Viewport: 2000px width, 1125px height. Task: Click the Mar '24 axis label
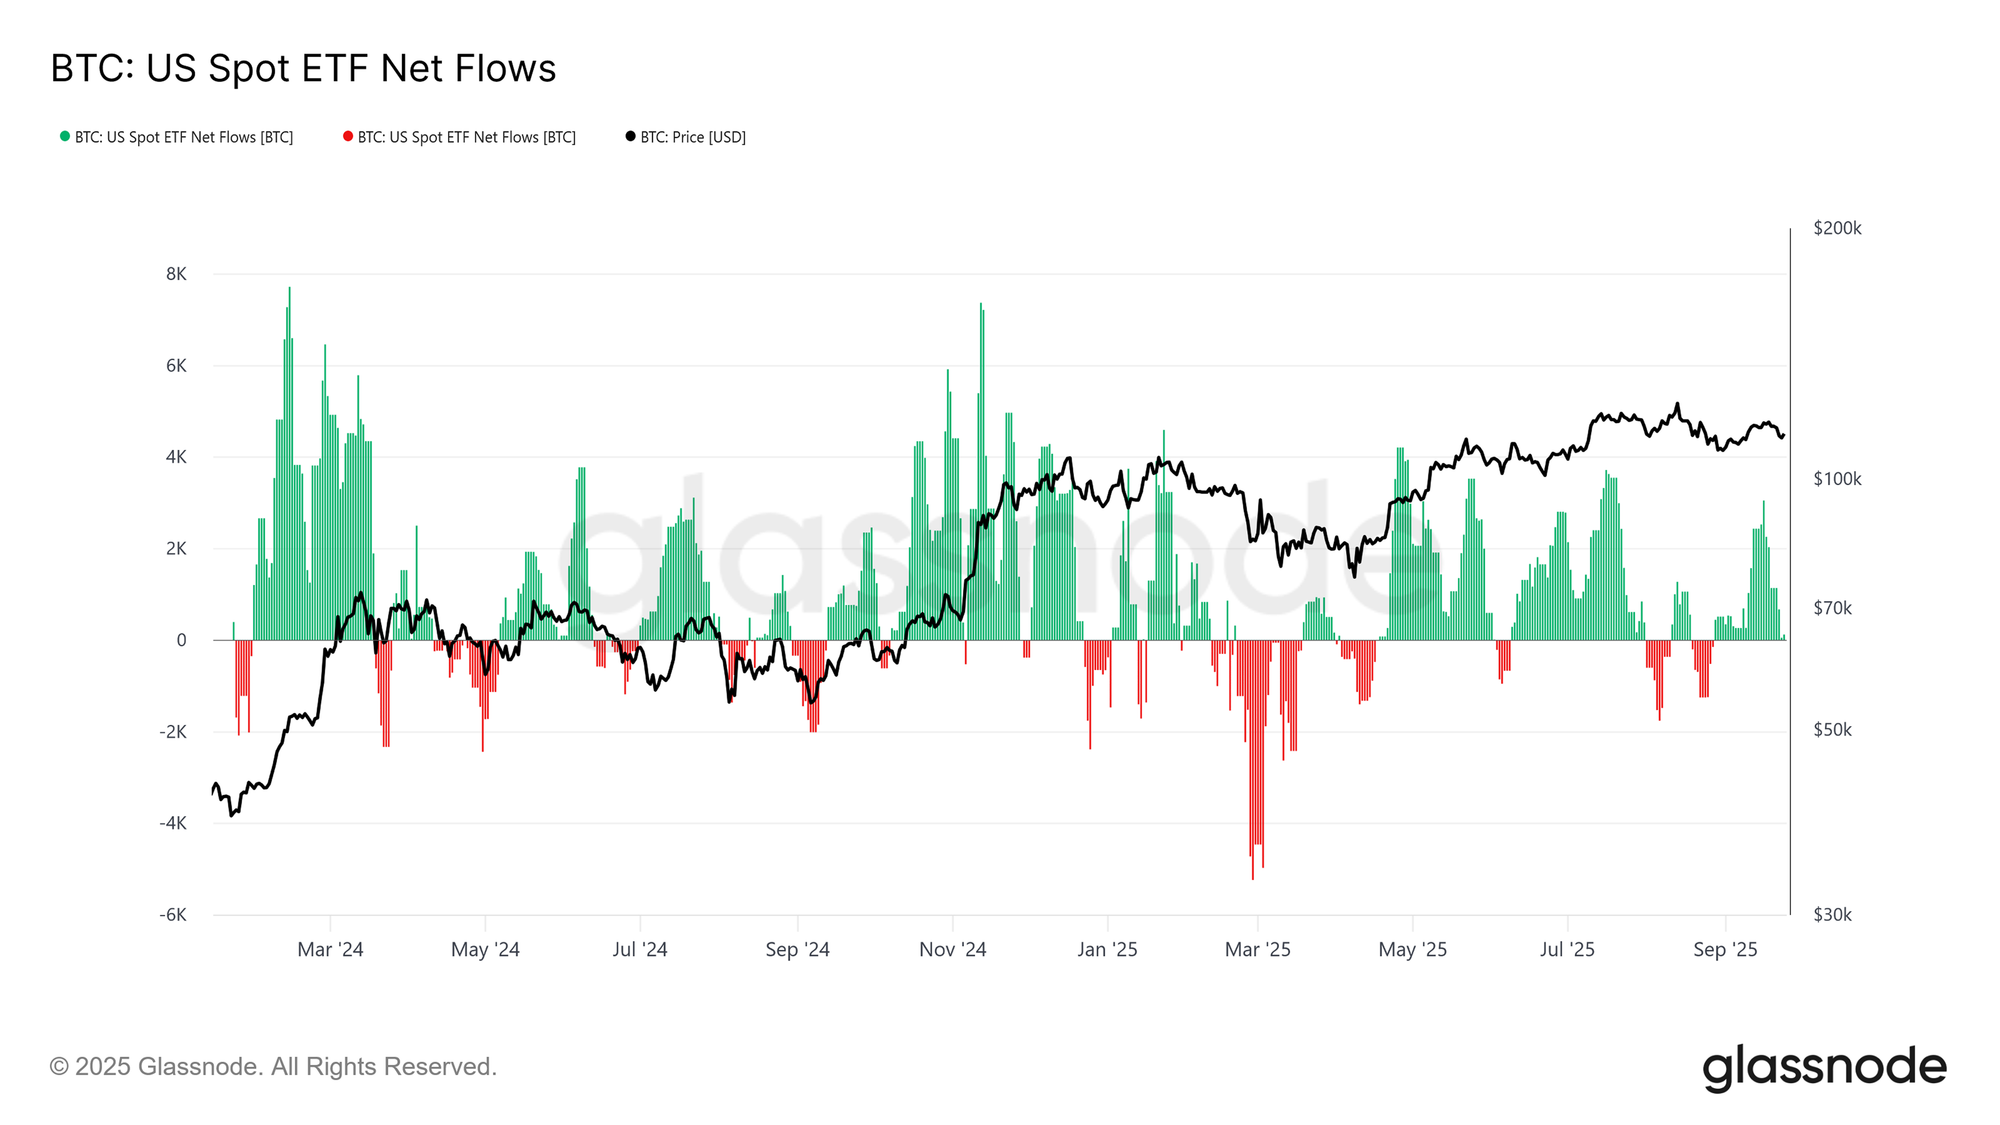click(x=330, y=949)
